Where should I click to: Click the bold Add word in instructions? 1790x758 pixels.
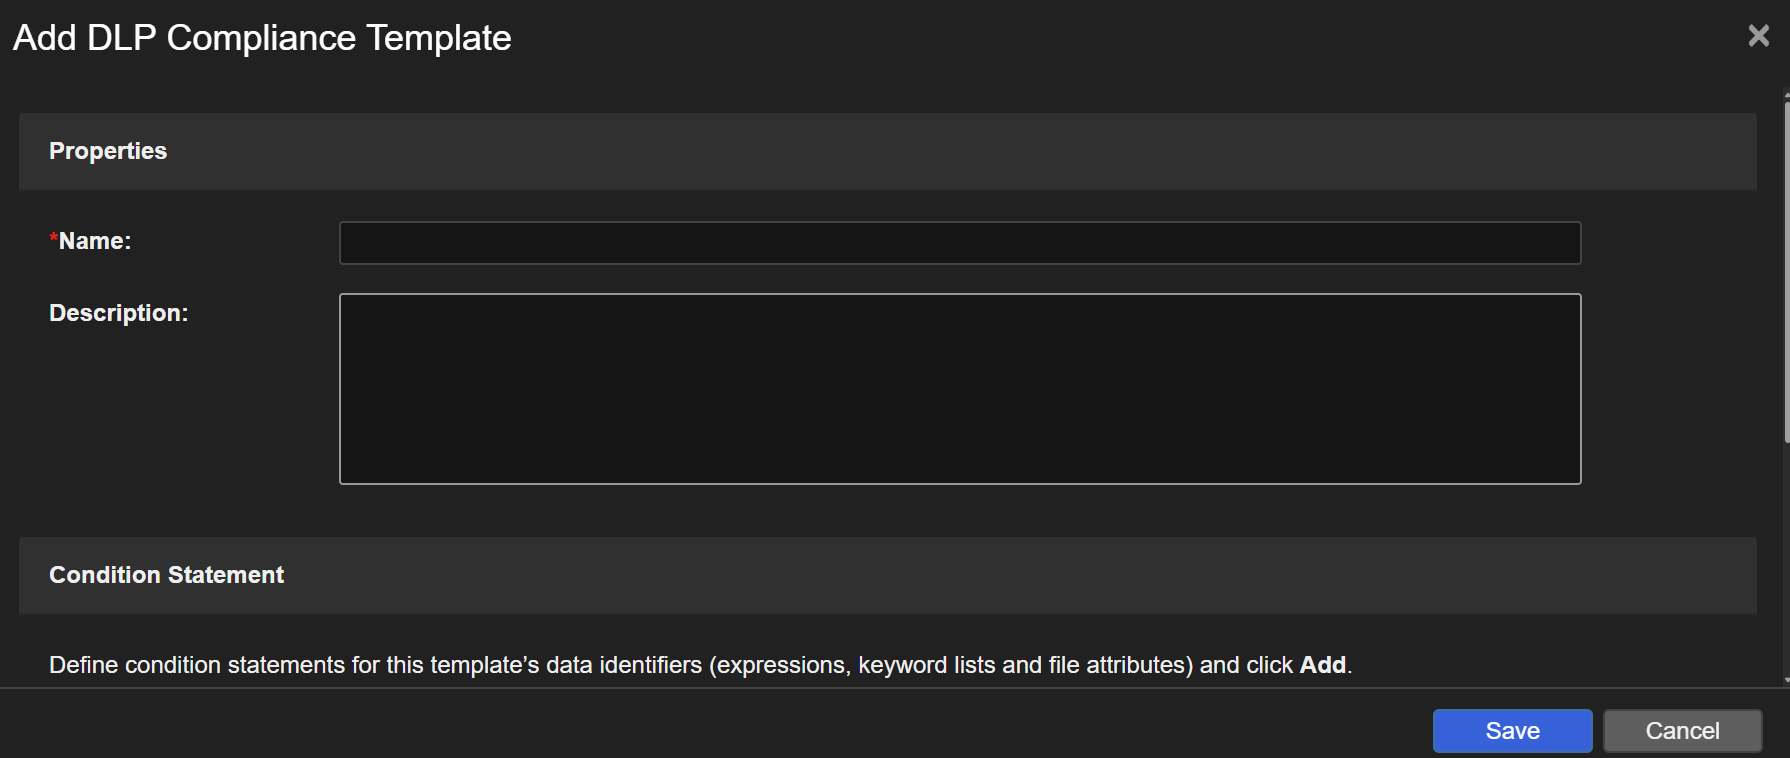pos(1322,665)
